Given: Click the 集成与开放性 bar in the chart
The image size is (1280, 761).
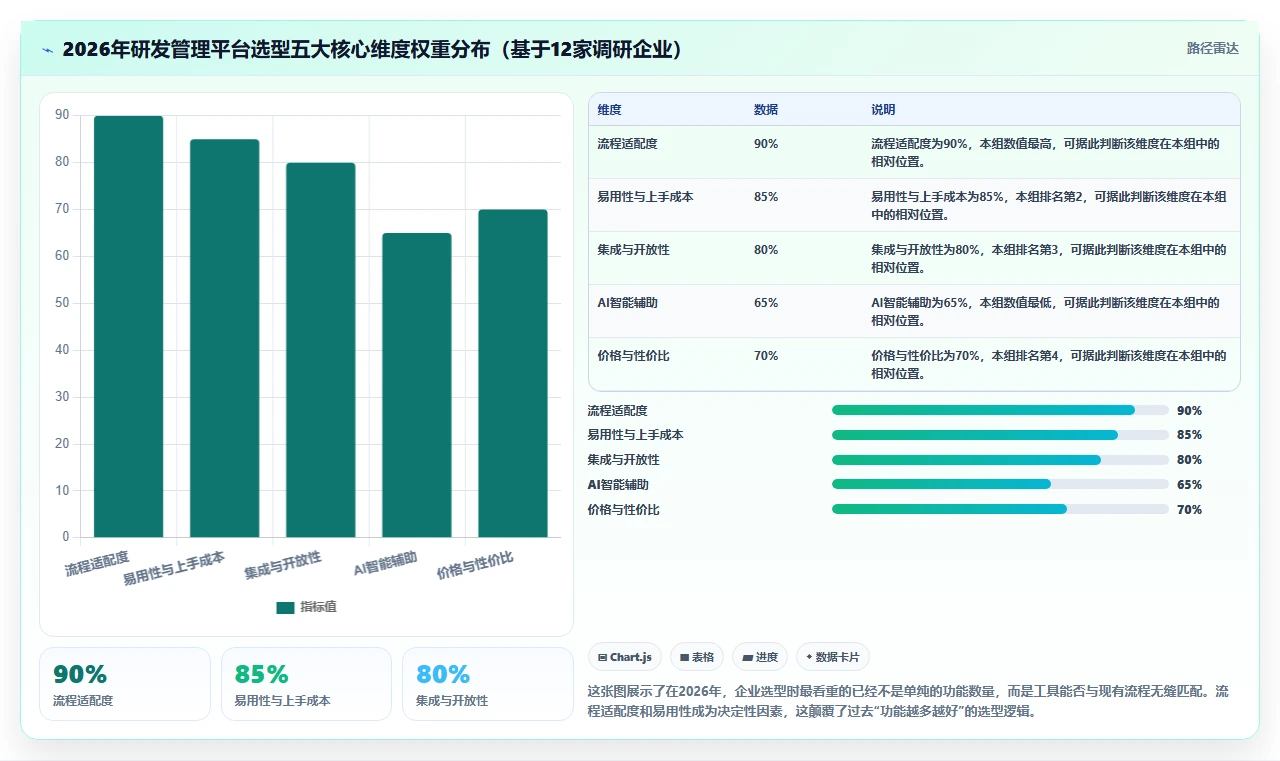Looking at the screenshot, I should (320, 350).
